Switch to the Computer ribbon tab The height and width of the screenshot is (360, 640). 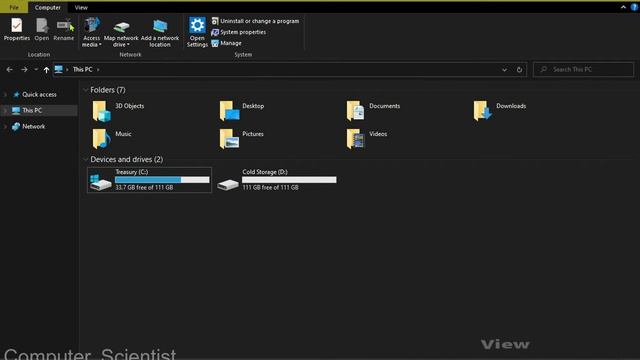pos(48,7)
